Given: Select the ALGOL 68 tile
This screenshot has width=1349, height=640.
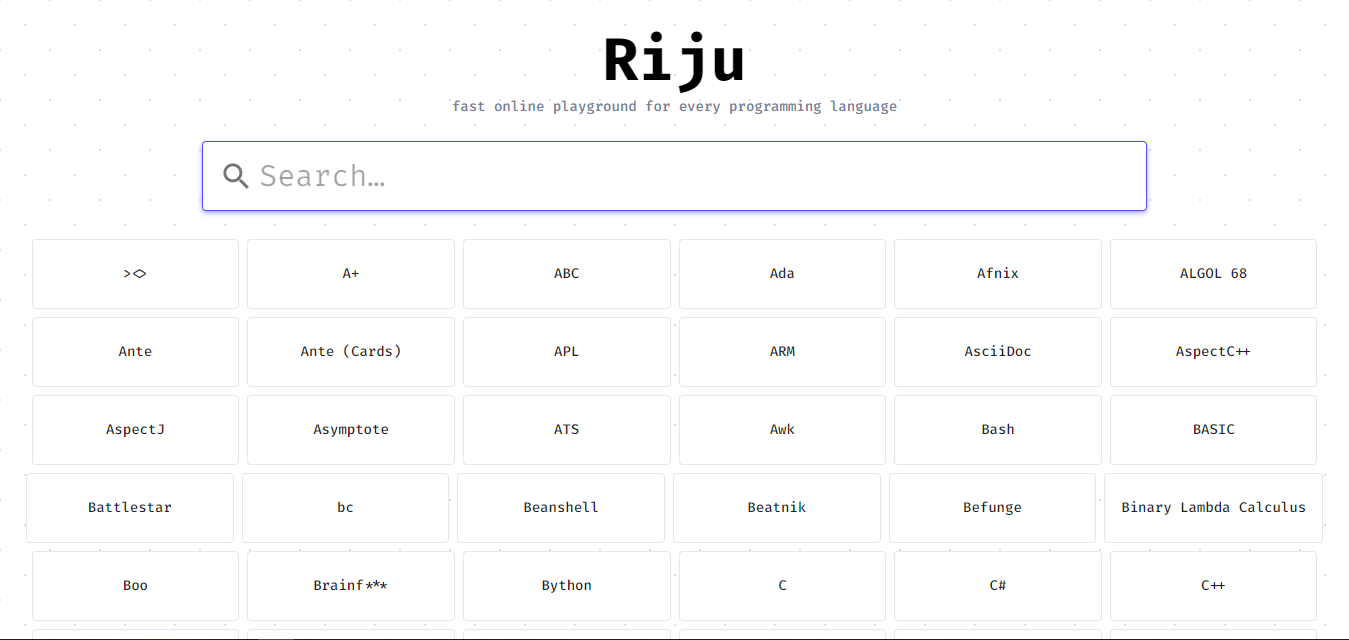Looking at the screenshot, I should [x=1212, y=273].
